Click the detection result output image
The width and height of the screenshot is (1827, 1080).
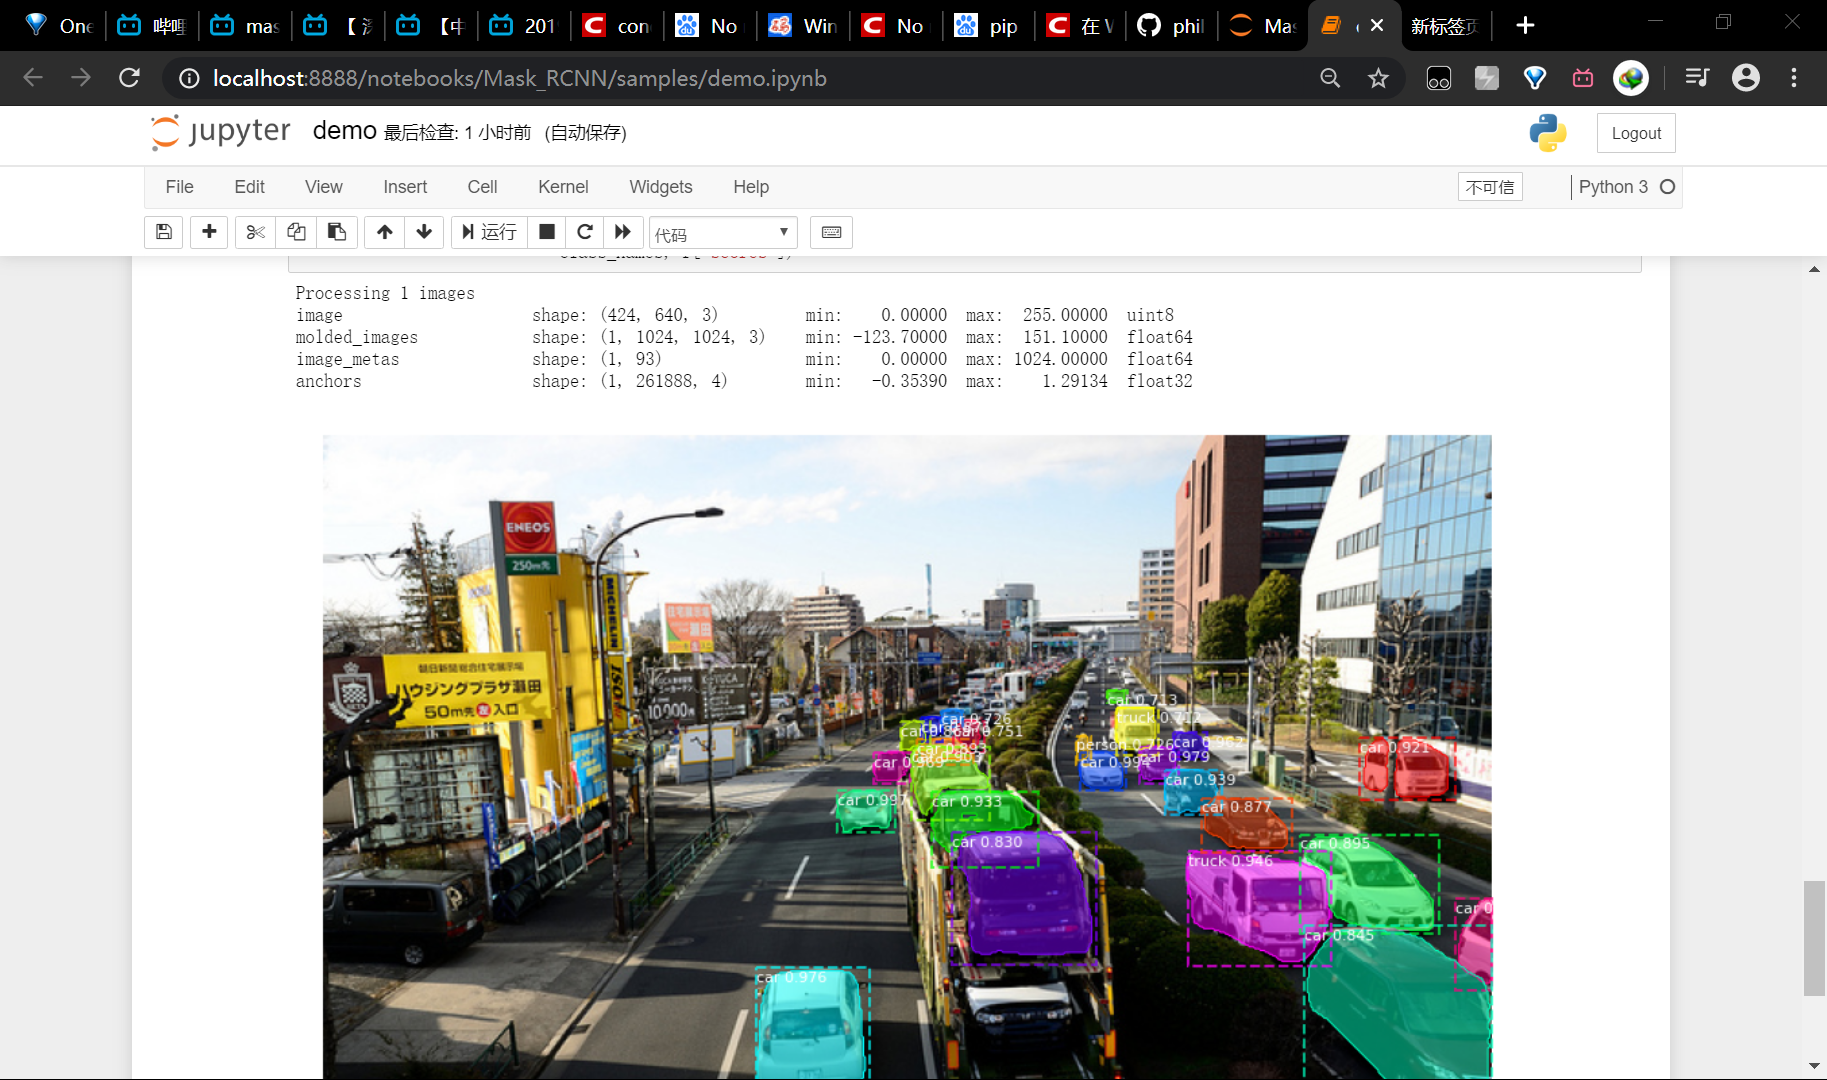[x=907, y=756]
